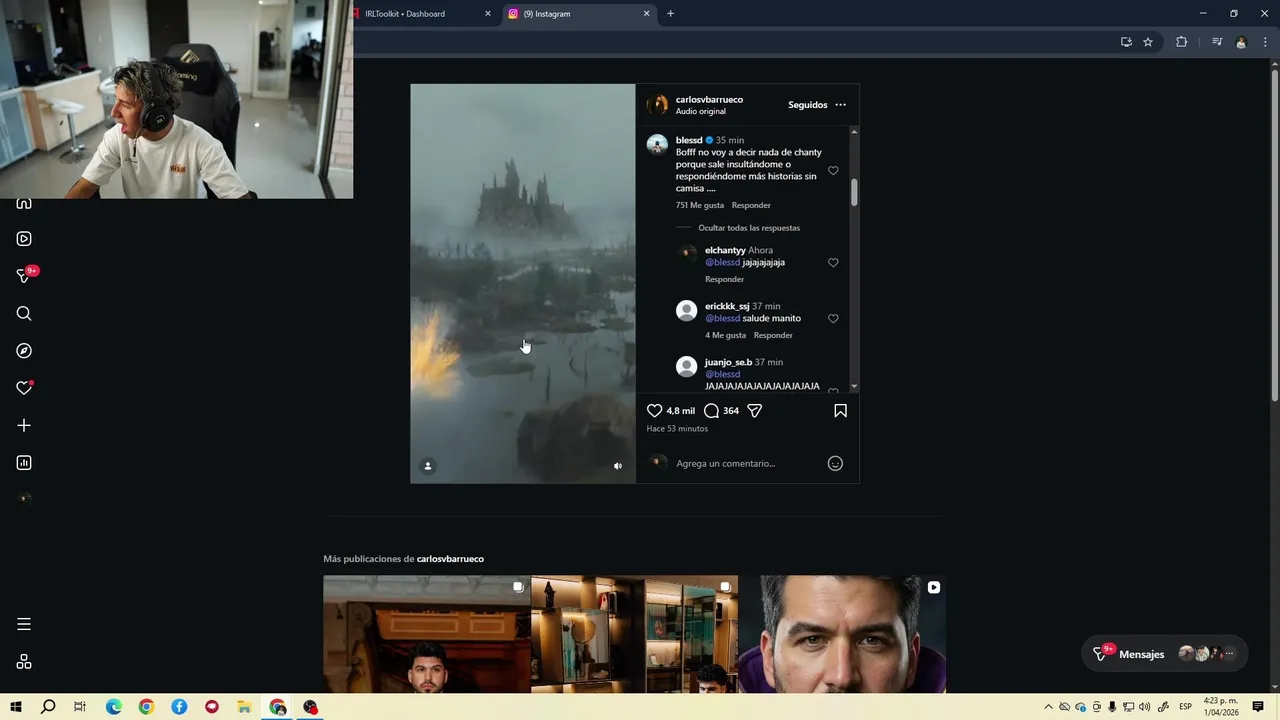
Task: Open the Chrome three-dot menu
Action: (x=1265, y=42)
